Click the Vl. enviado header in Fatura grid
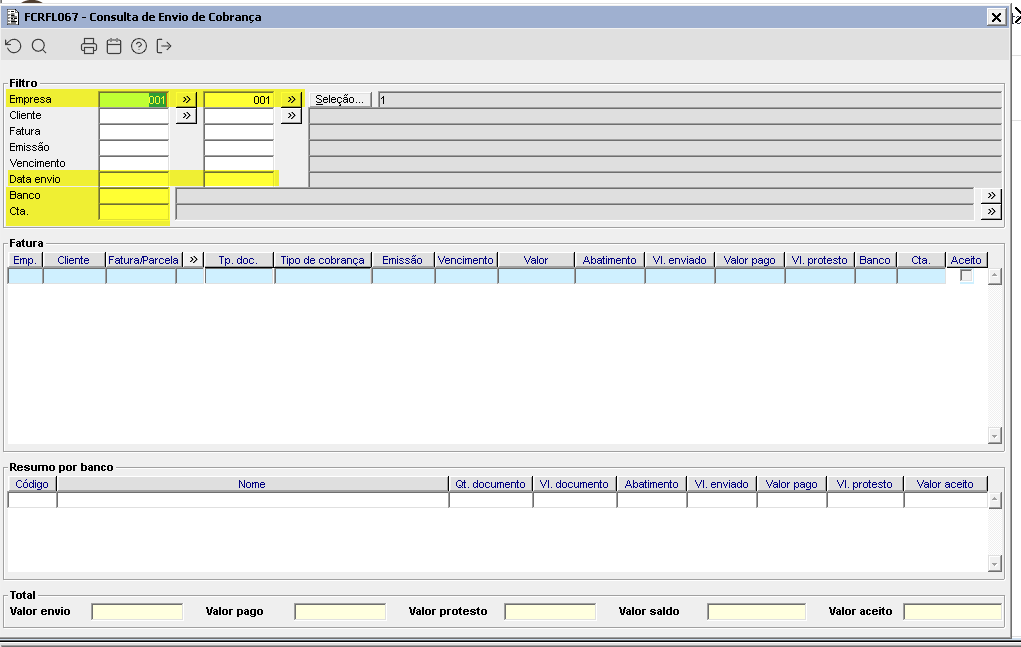 680,260
